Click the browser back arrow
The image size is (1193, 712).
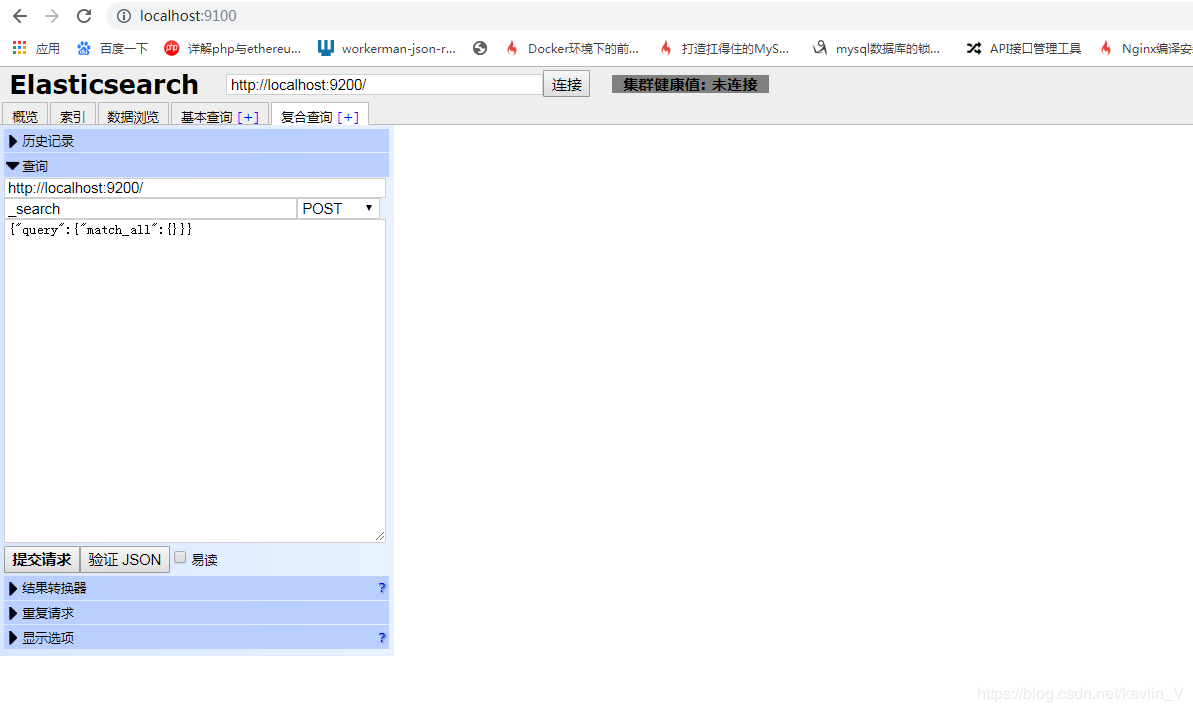[x=20, y=15]
